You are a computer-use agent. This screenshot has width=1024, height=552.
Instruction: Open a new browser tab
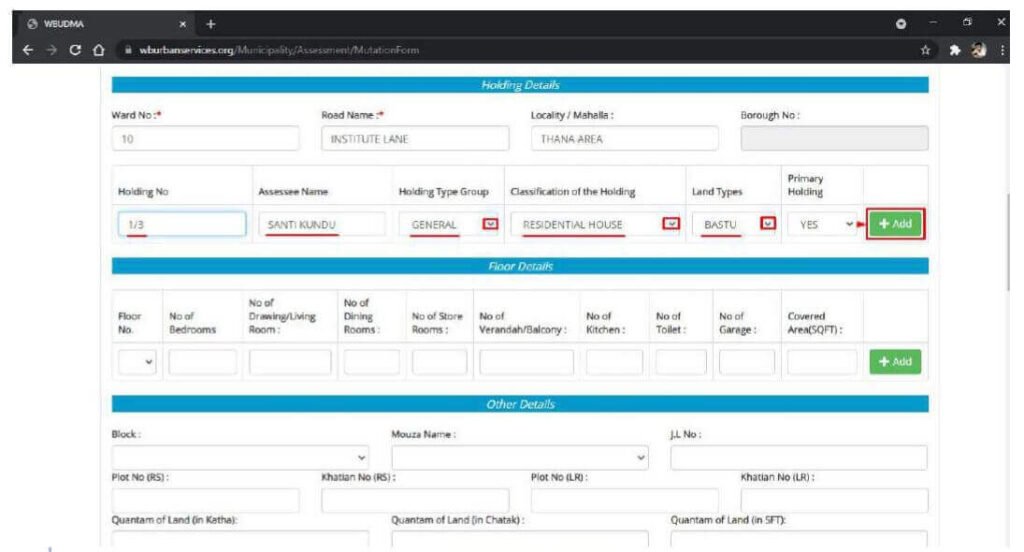[210, 24]
